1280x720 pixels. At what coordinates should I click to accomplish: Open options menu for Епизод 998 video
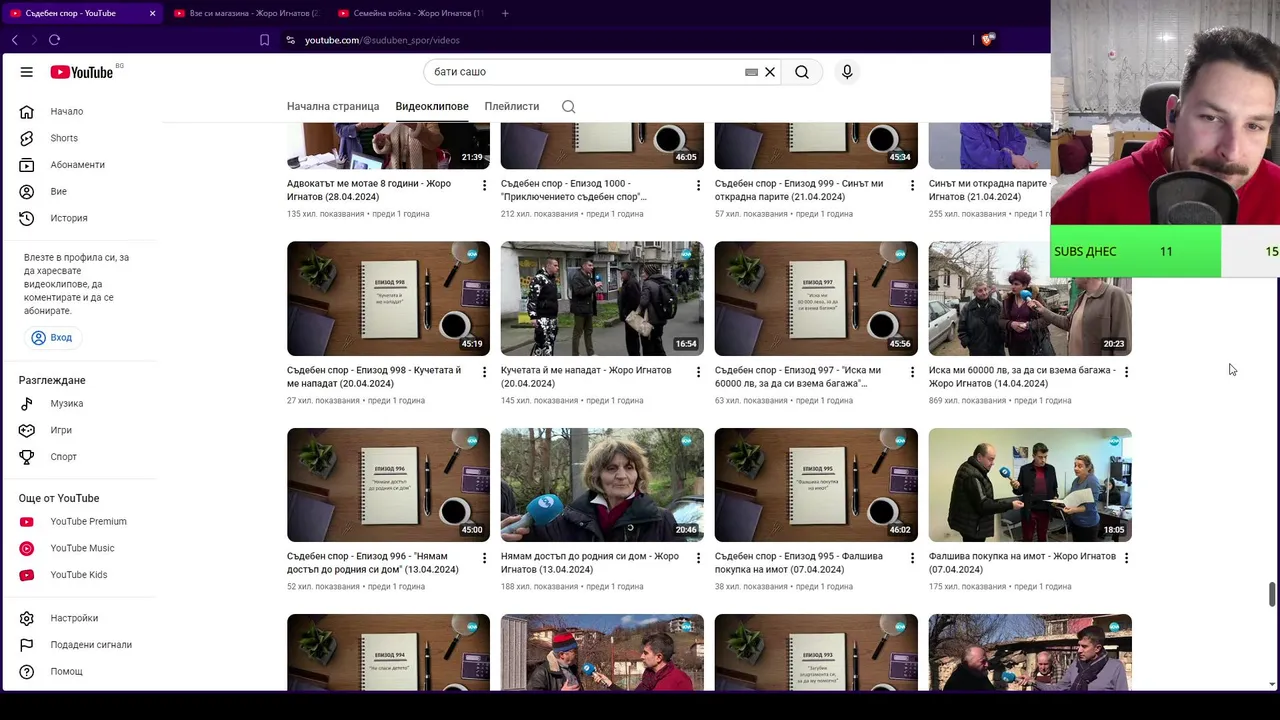[484, 372]
